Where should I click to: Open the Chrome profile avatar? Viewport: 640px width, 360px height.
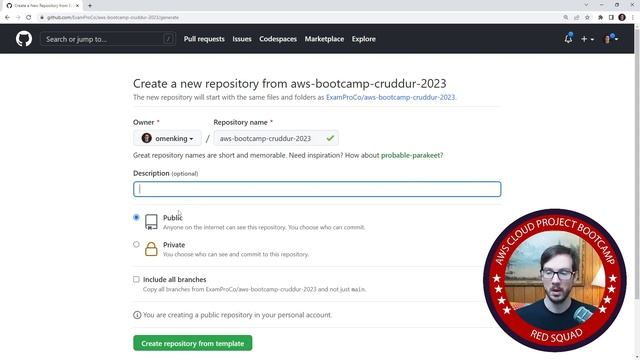(x=622, y=18)
